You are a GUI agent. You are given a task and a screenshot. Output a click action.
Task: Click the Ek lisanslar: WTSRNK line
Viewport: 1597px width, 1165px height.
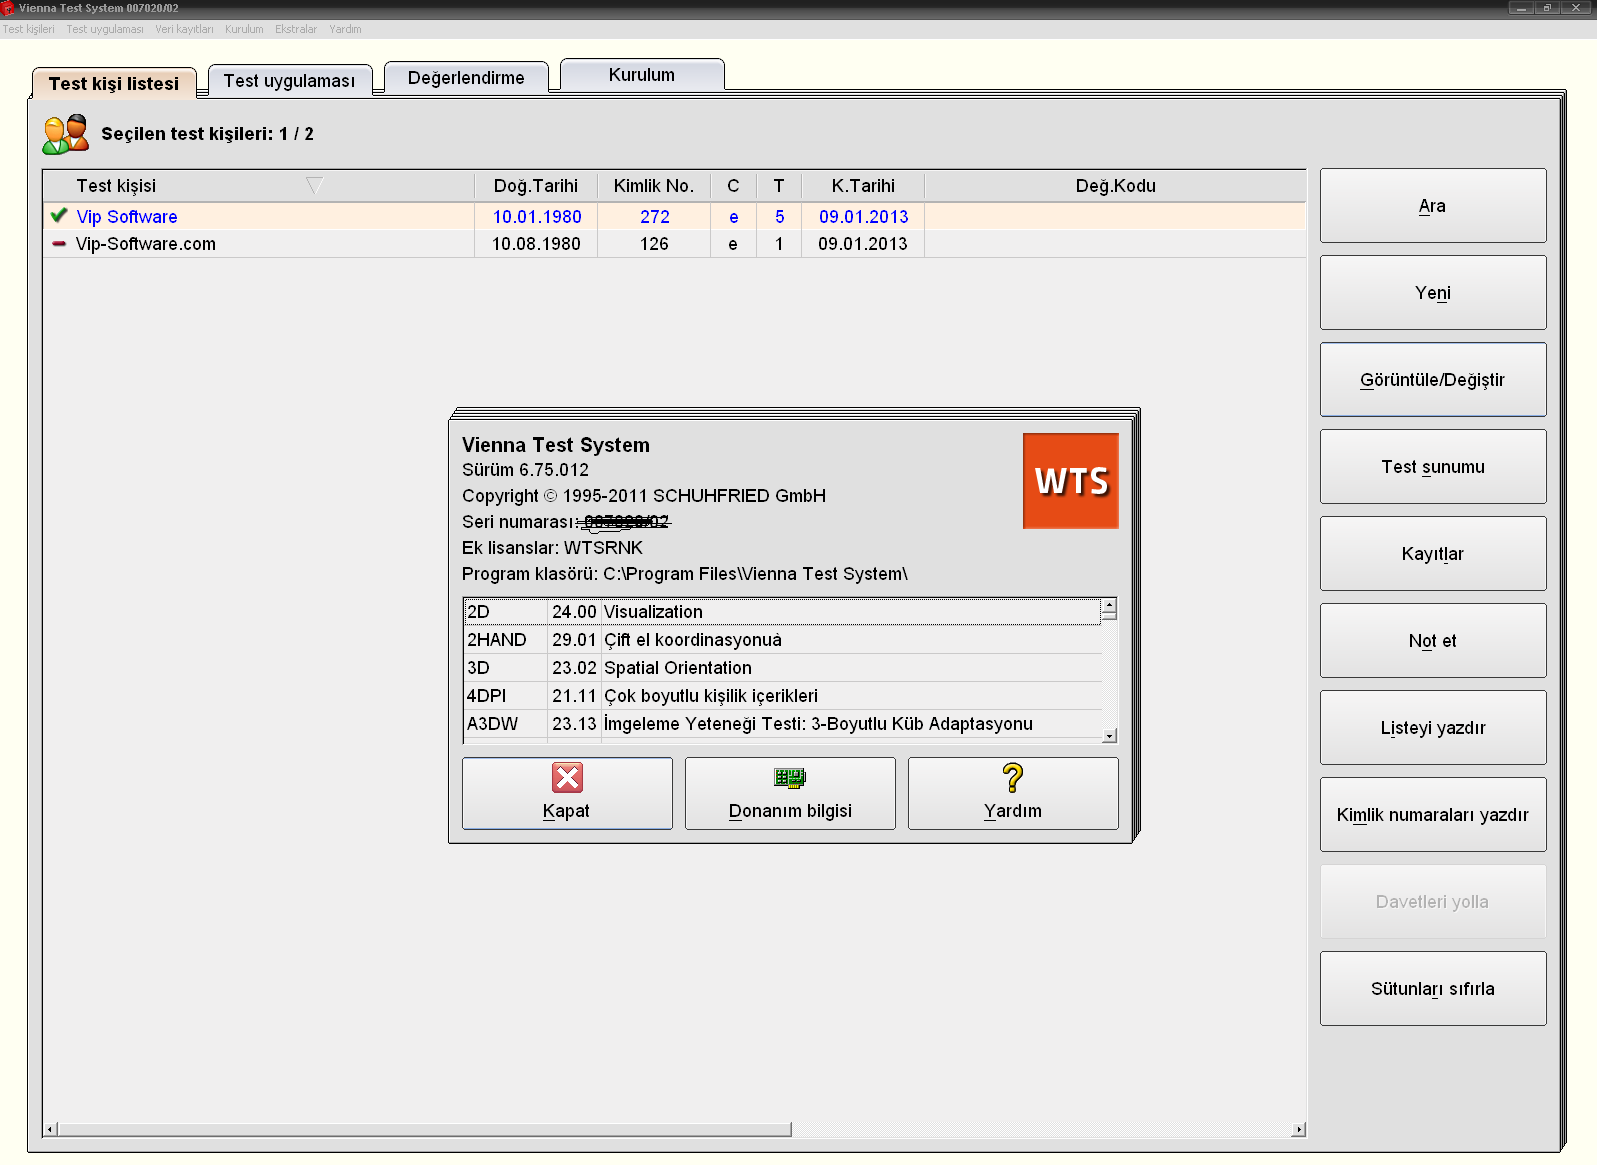pyautogui.click(x=552, y=548)
